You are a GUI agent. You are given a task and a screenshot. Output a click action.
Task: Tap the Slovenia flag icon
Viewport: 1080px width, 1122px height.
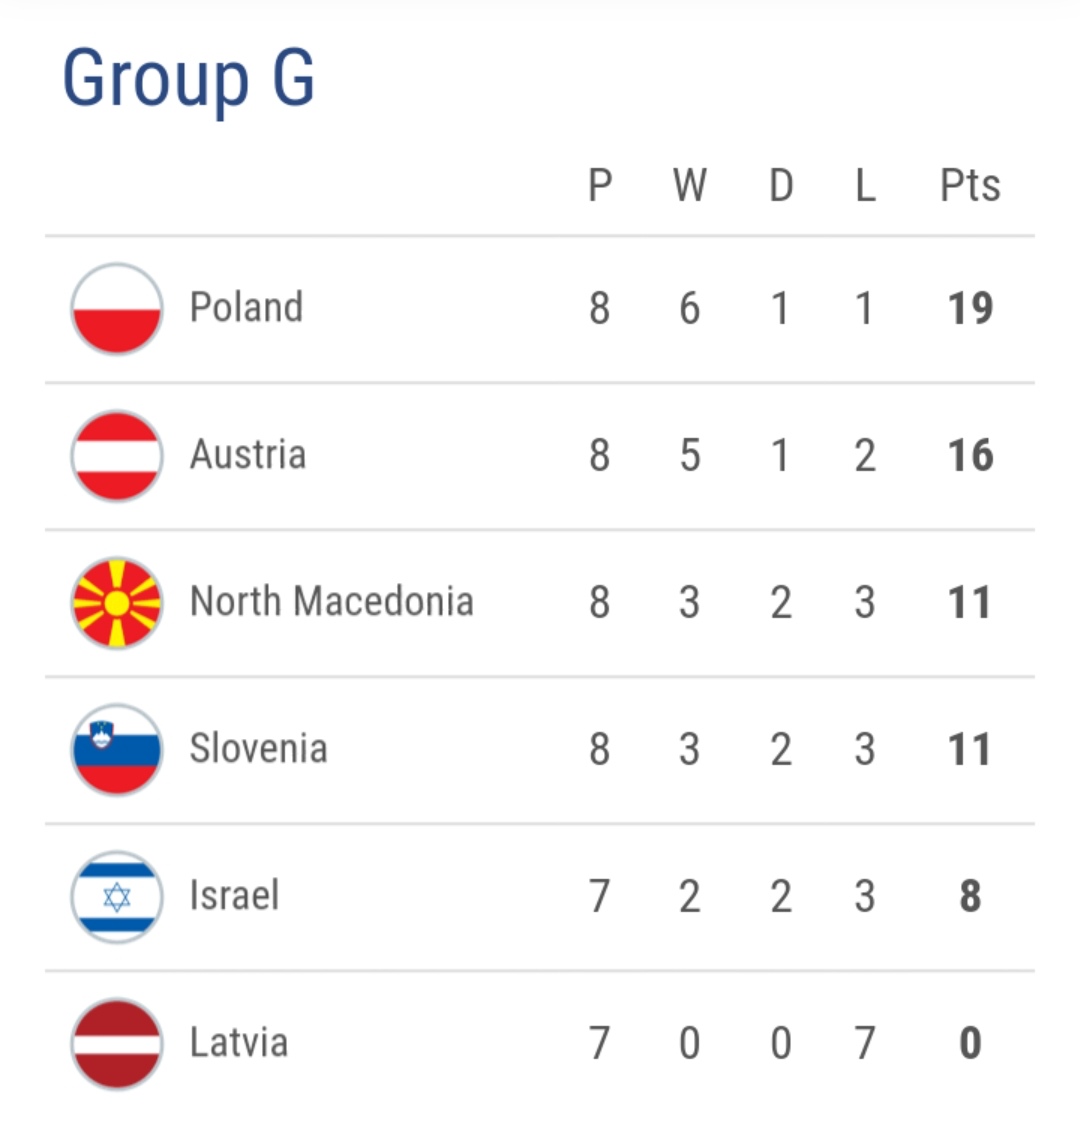[x=117, y=750]
